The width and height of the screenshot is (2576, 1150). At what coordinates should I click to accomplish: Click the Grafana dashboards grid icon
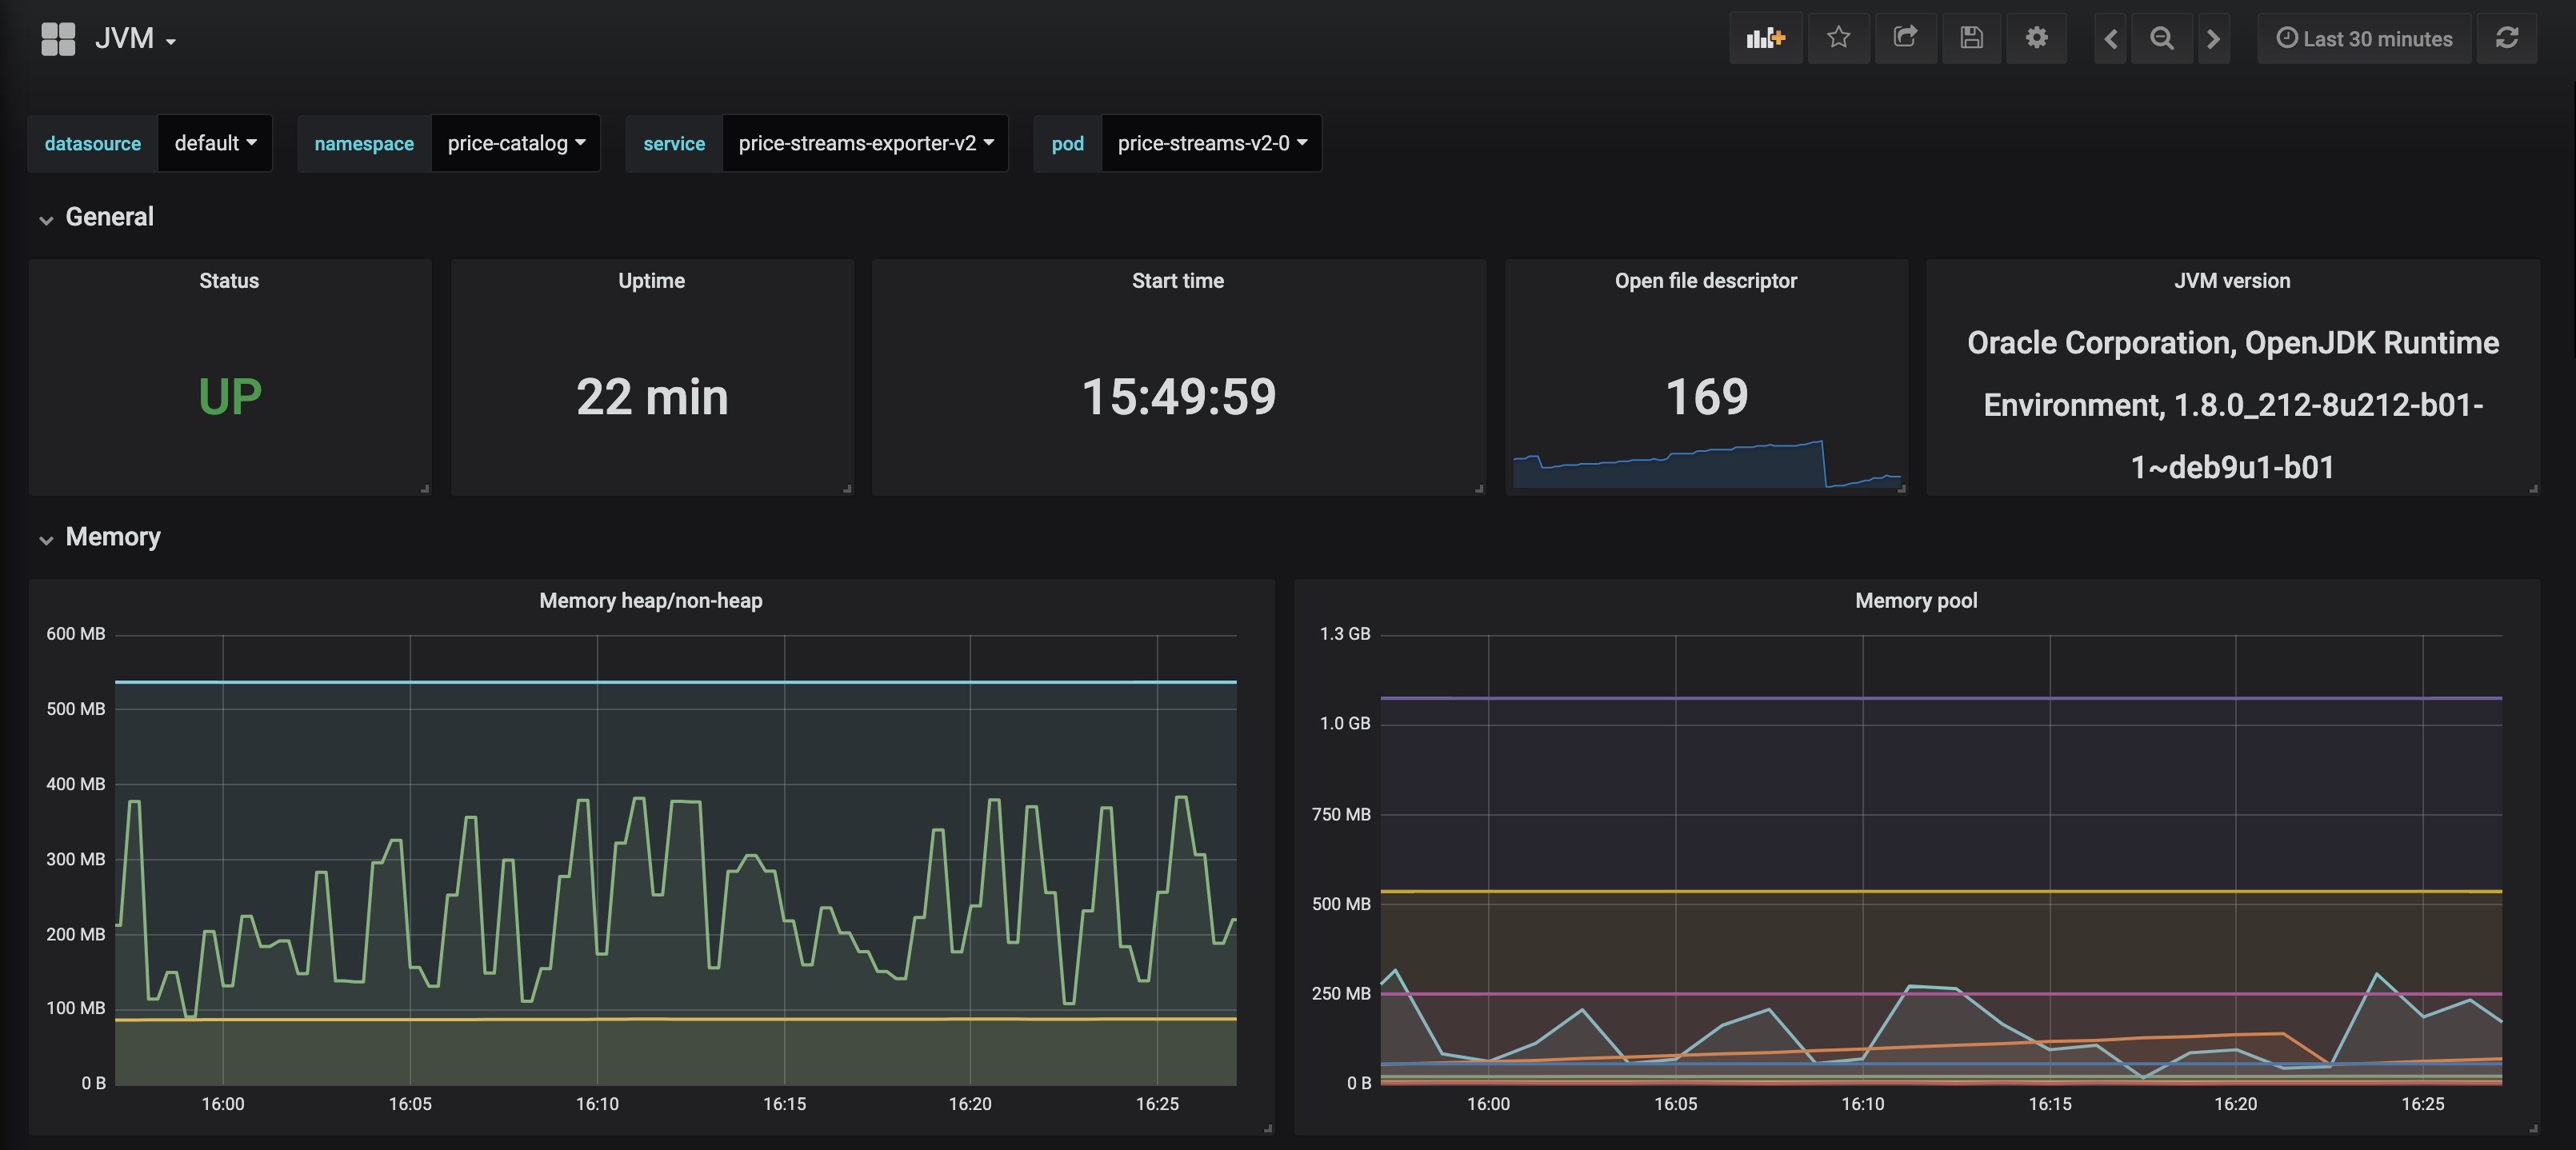coord(58,39)
